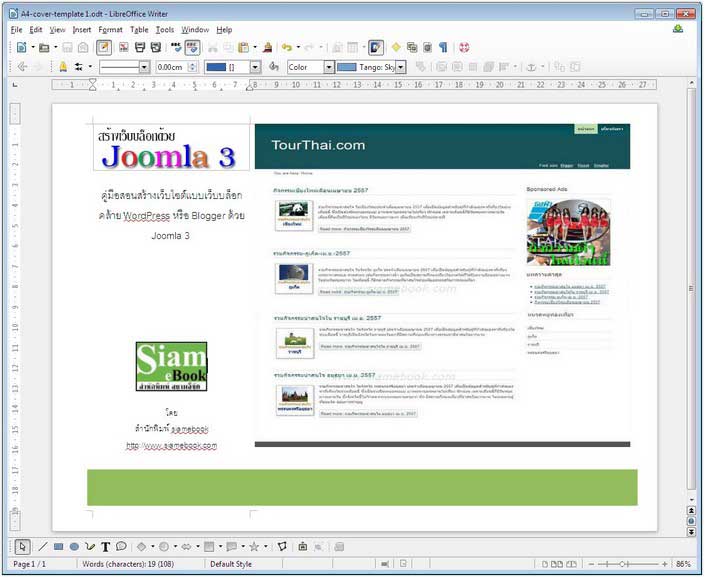The image size is (705, 578).
Task: Open the Gallery icon
Action: pos(411,47)
